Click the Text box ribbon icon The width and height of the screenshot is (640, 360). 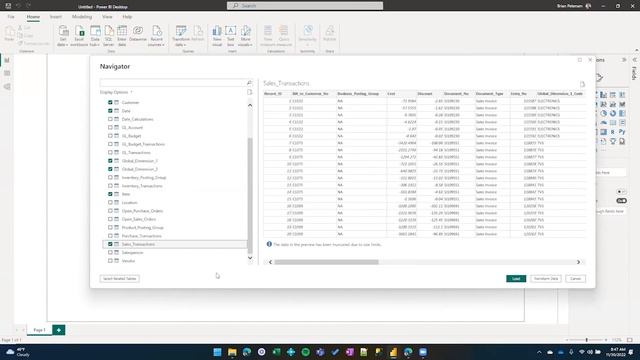tap(231, 31)
